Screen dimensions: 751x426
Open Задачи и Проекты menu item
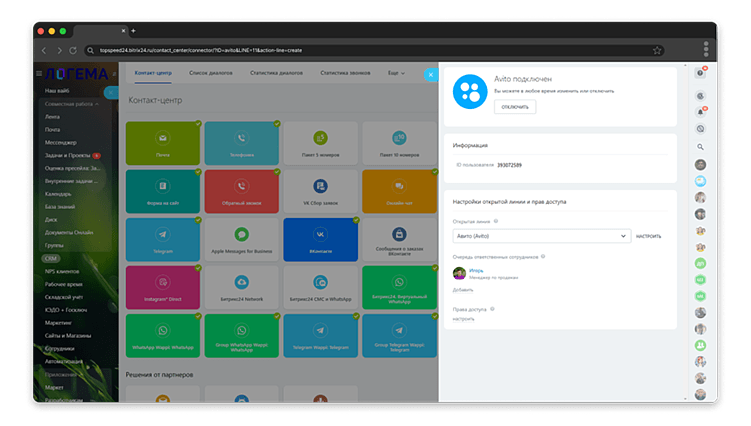[x=68, y=155]
